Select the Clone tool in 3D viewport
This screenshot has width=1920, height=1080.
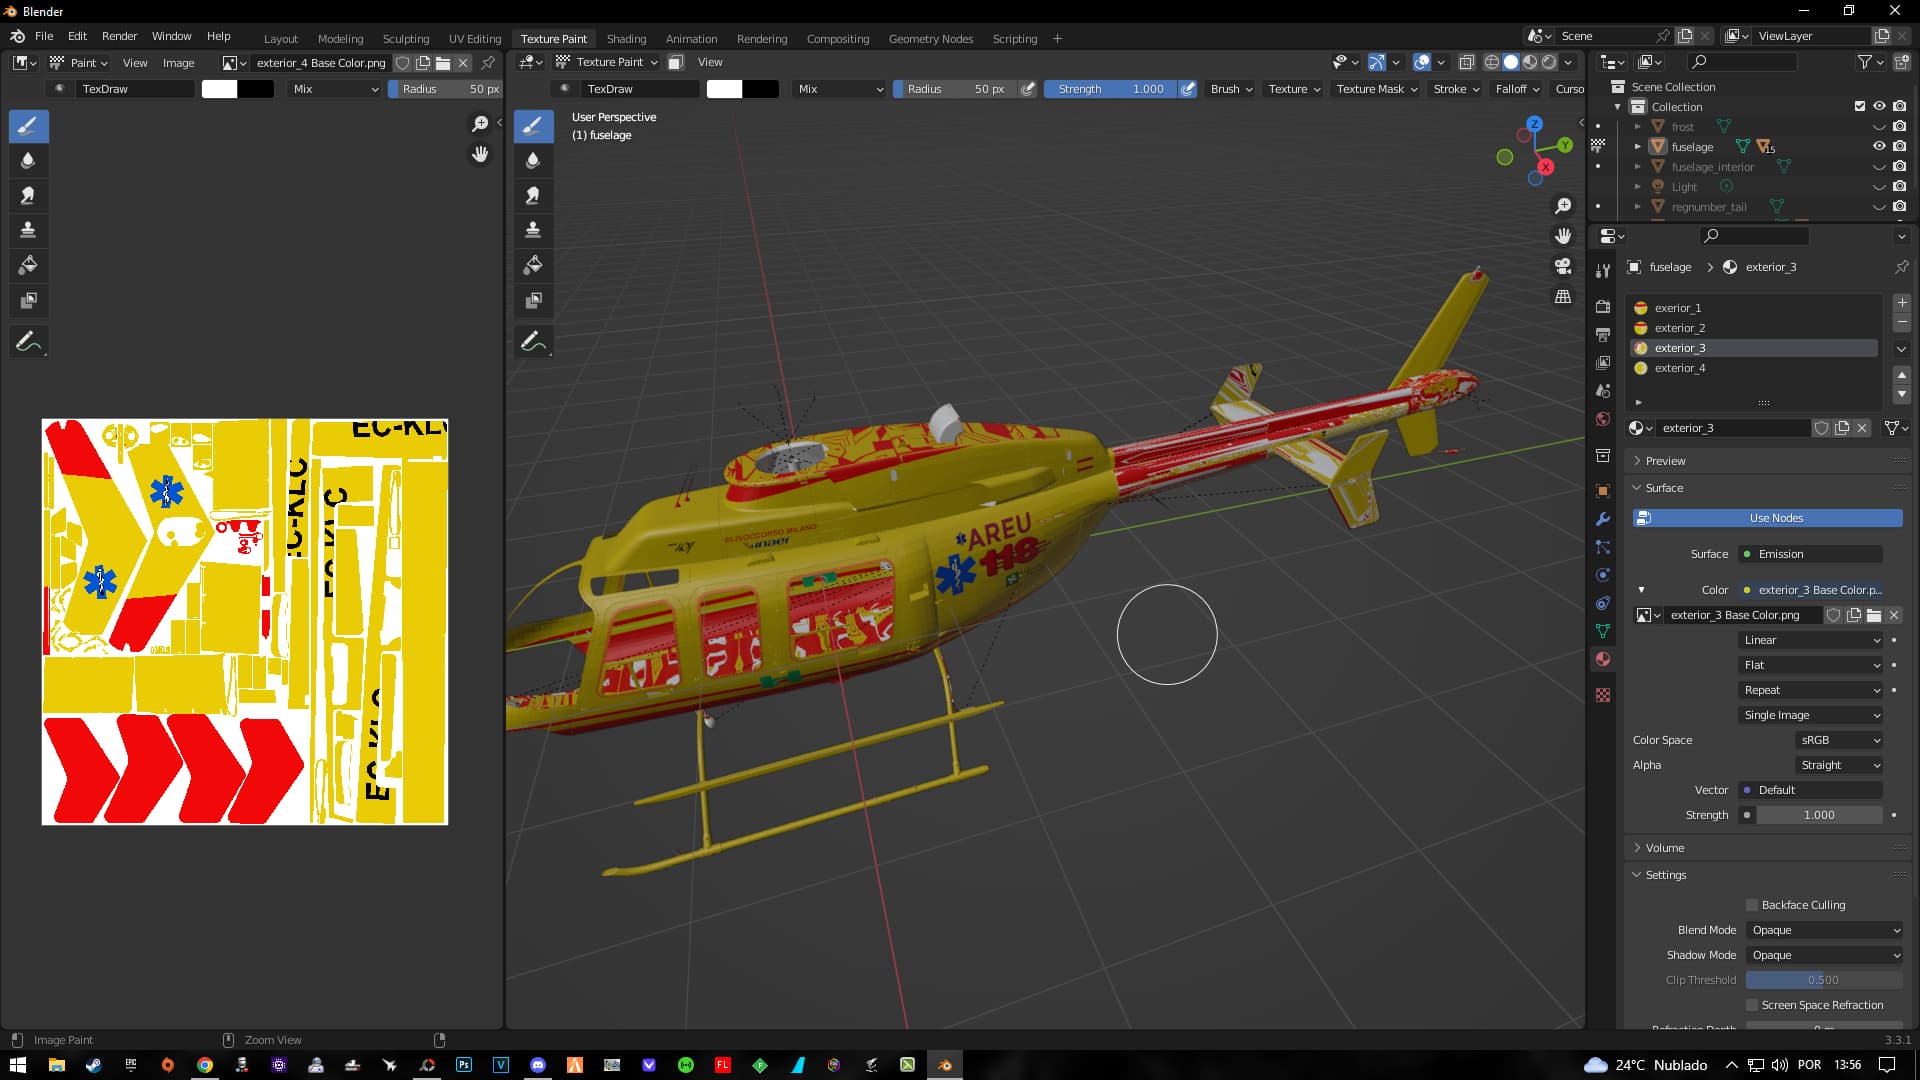point(533,230)
